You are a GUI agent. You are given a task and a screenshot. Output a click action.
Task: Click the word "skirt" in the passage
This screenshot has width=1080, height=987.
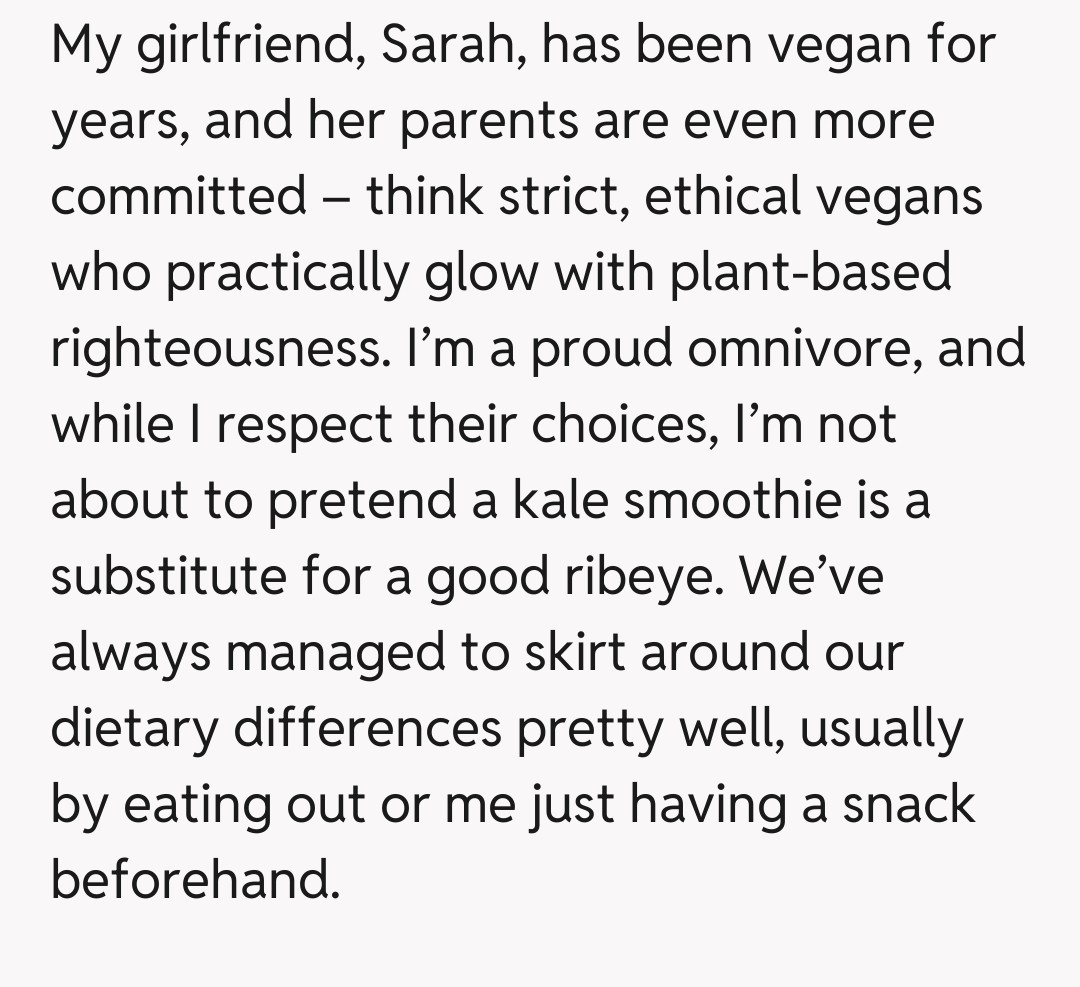click(574, 653)
